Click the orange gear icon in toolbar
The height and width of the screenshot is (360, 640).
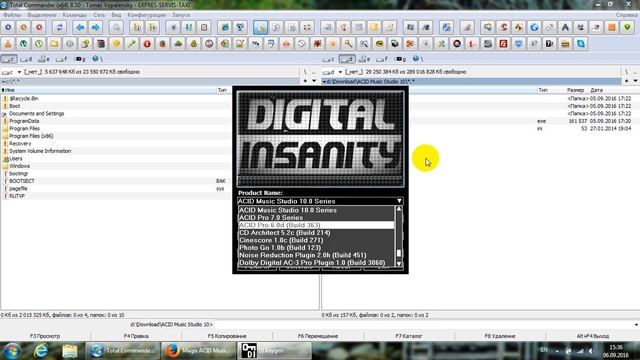pyautogui.click(x=24, y=27)
